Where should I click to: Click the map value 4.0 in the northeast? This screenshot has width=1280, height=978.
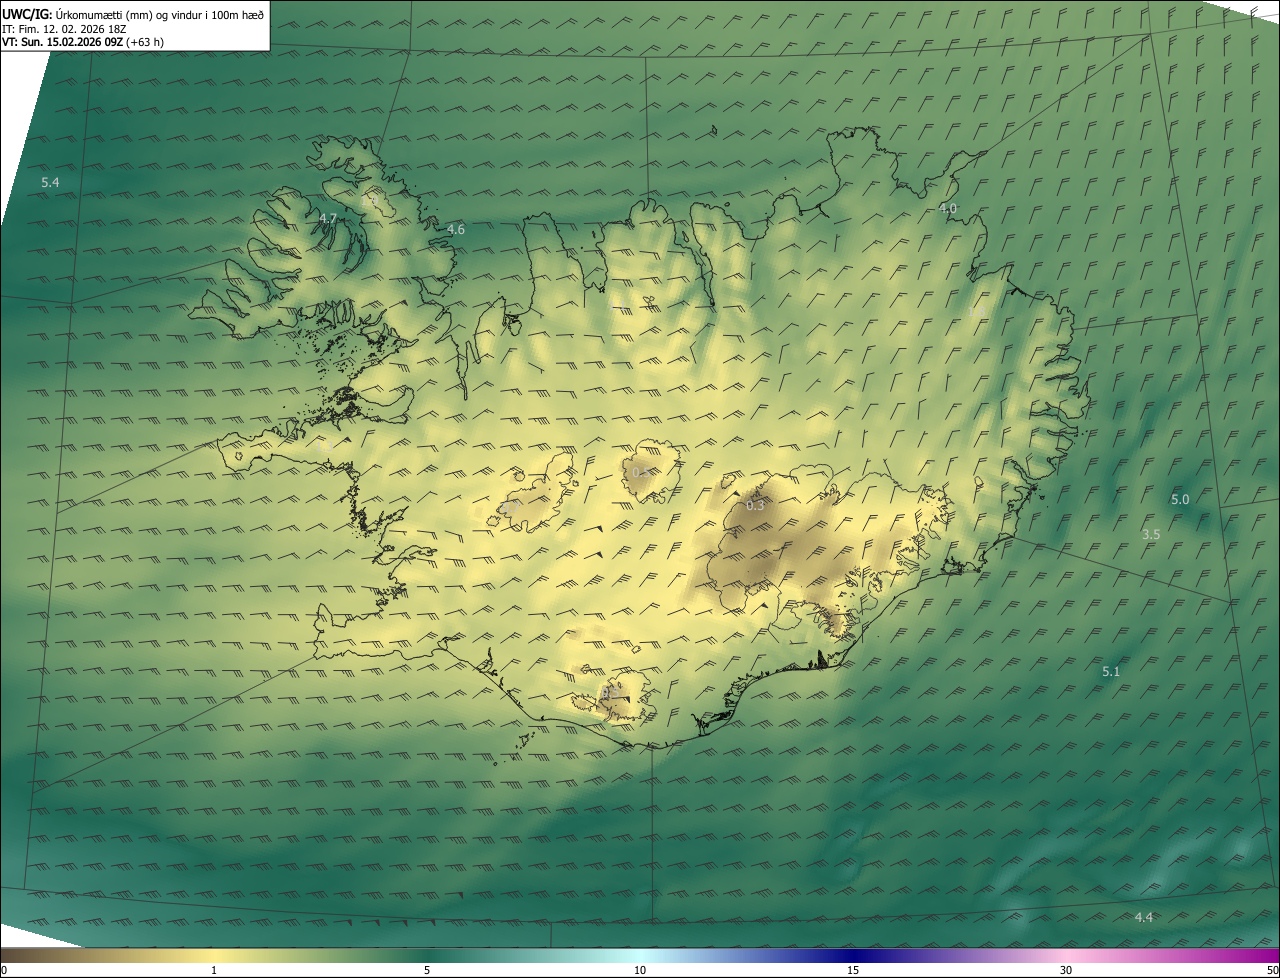(x=948, y=208)
